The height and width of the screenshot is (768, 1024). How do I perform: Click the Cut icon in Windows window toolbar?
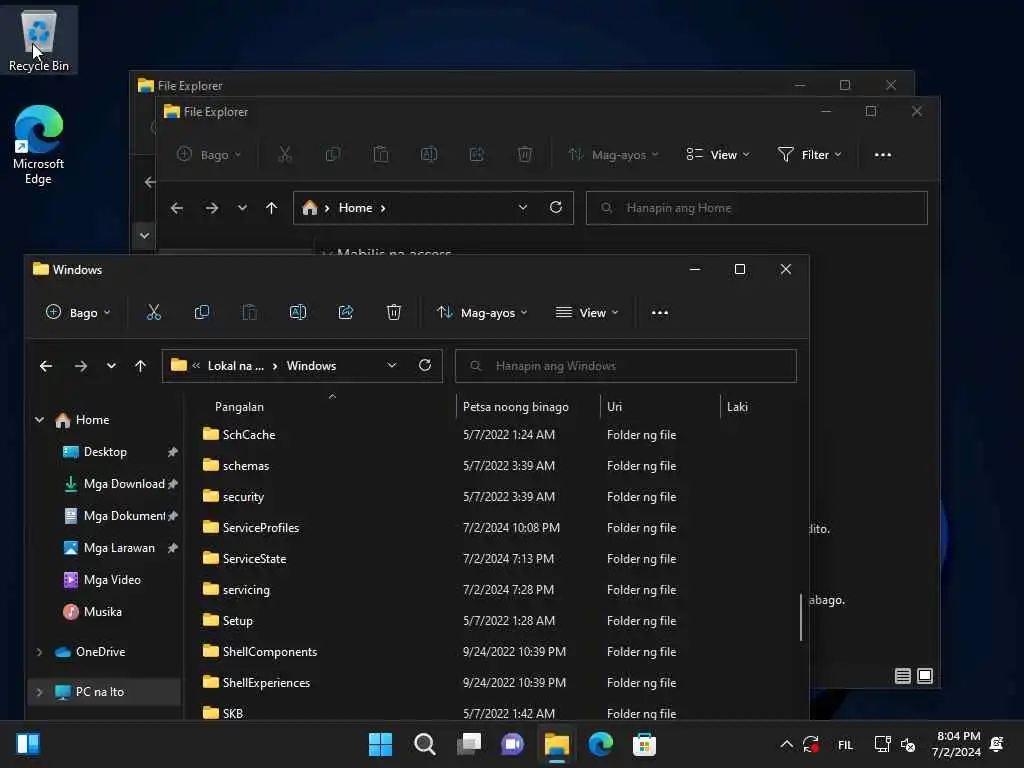[x=154, y=313]
